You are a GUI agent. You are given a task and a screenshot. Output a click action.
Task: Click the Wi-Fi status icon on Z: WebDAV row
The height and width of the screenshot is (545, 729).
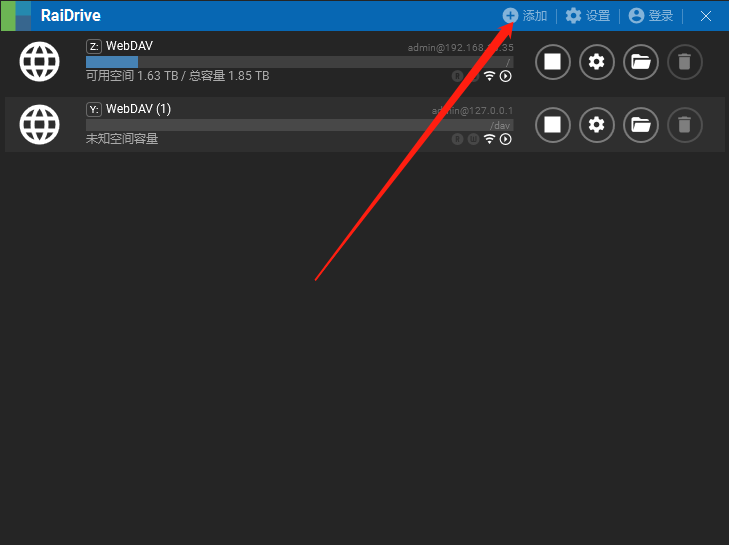click(x=489, y=76)
